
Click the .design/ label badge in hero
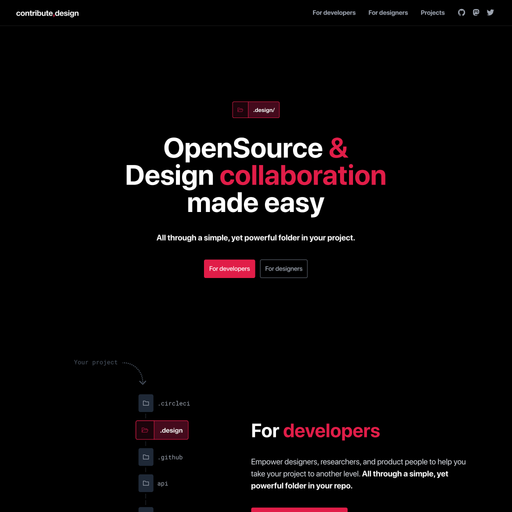[x=264, y=110]
